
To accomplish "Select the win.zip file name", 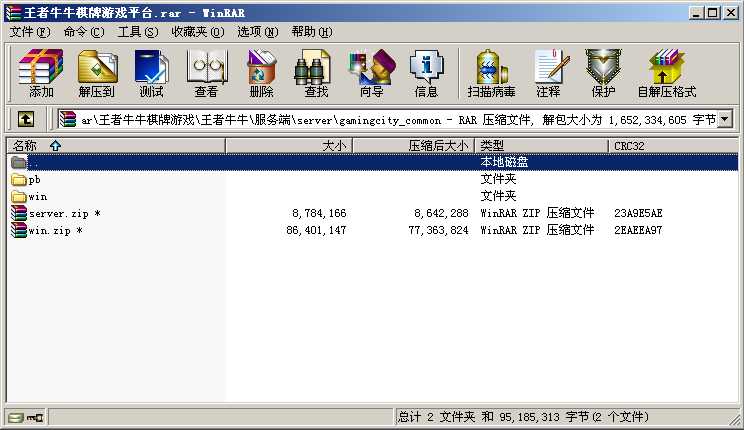I will coord(56,231).
